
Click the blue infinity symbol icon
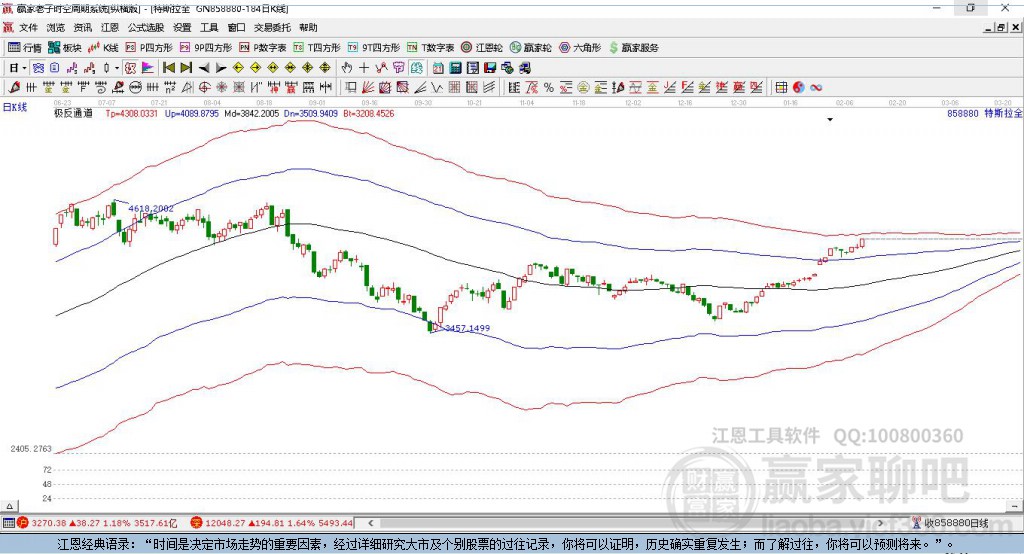pyautogui.click(x=816, y=87)
